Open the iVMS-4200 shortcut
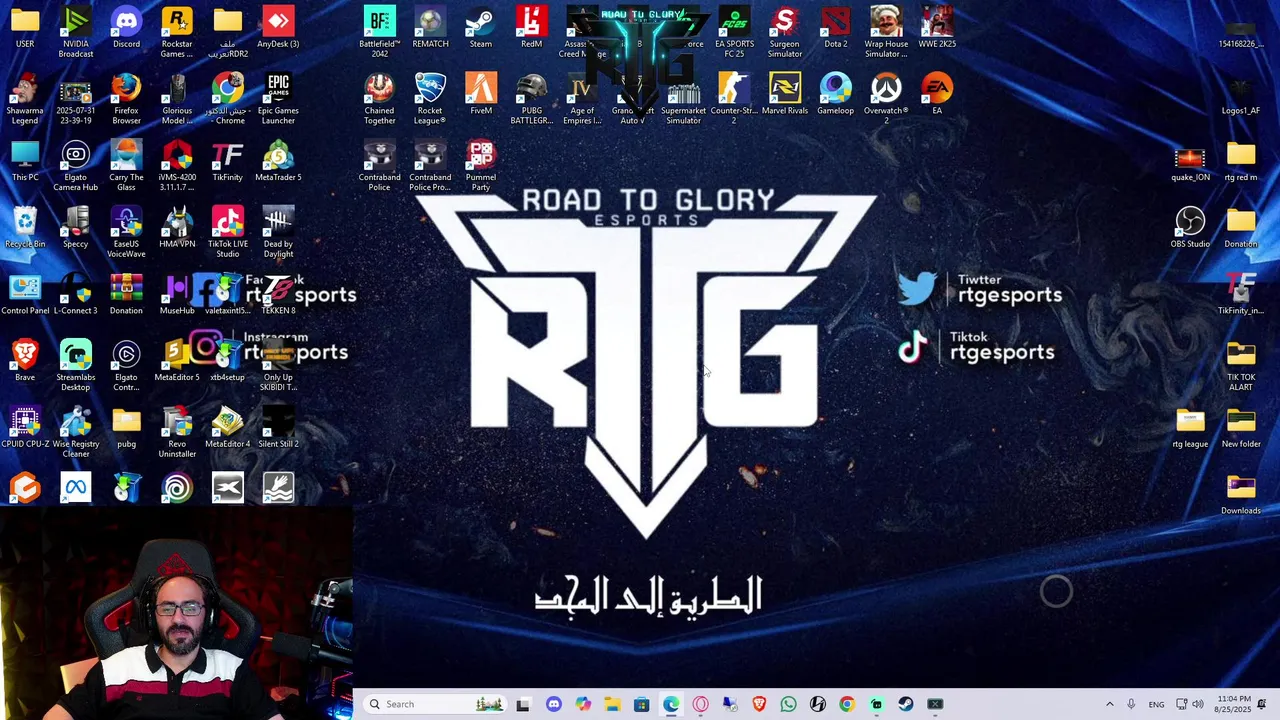1280x720 pixels. [x=177, y=165]
